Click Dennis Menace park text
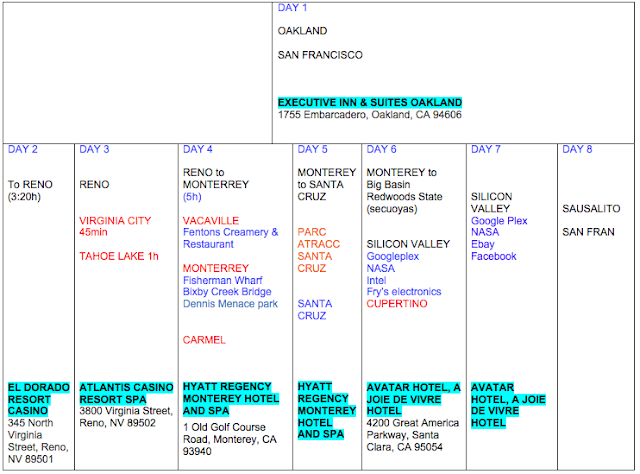 pyautogui.click(x=230, y=304)
